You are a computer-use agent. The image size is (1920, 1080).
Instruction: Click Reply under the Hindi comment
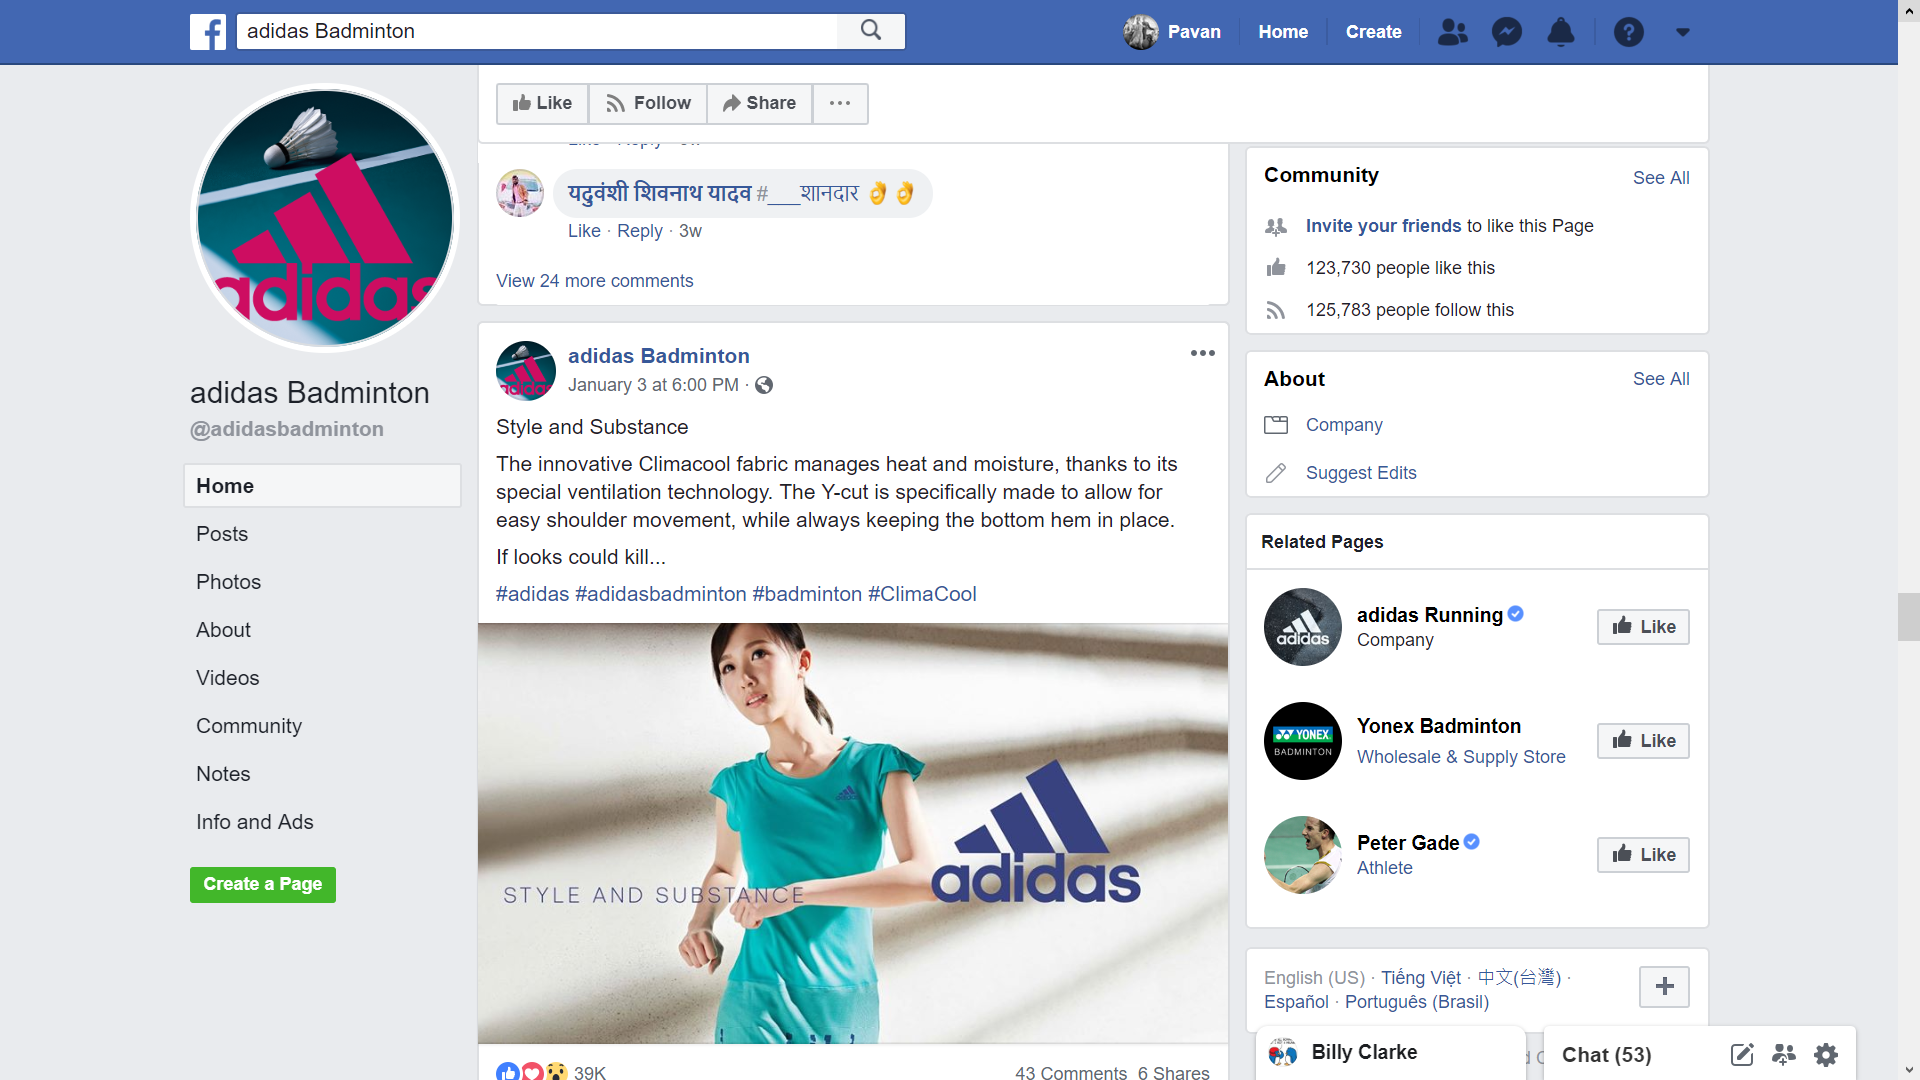[640, 231]
